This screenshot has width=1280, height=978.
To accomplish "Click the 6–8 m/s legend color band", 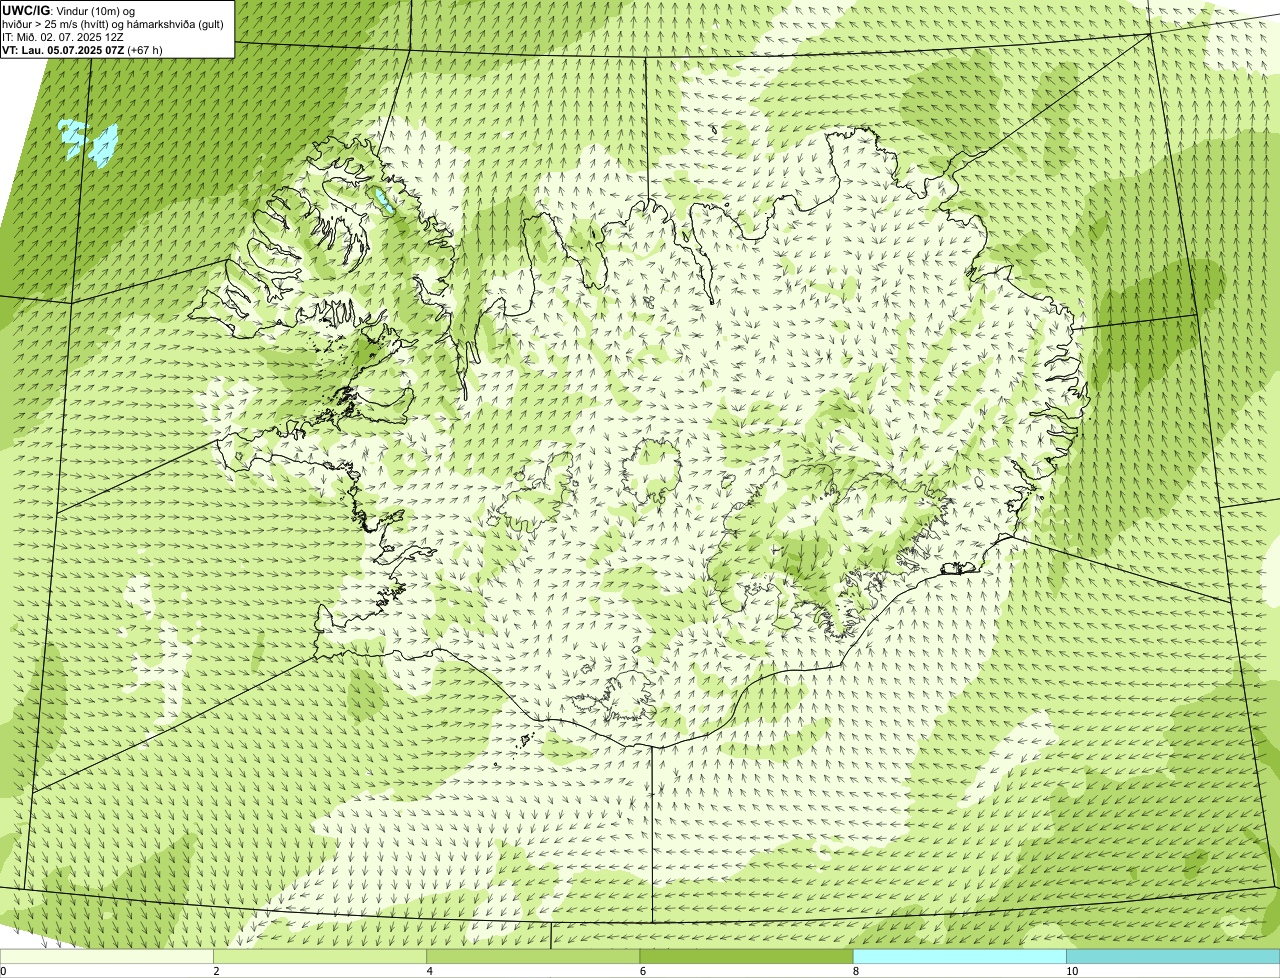I will [746, 956].
